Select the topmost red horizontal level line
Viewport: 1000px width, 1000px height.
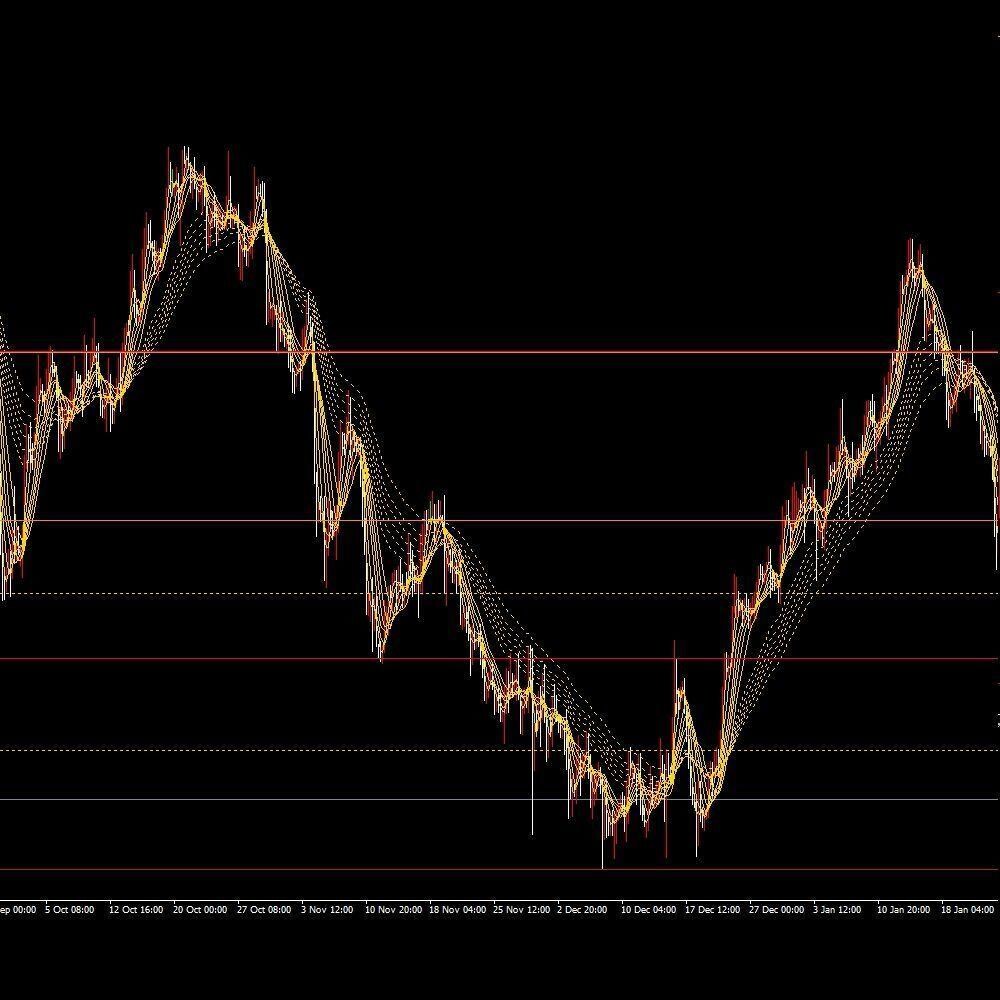(500, 352)
